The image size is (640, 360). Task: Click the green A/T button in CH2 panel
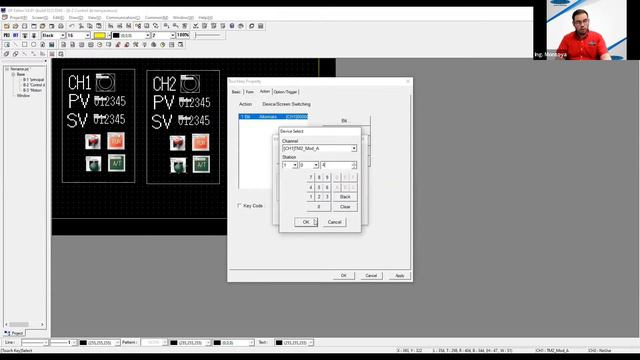click(x=201, y=164)
